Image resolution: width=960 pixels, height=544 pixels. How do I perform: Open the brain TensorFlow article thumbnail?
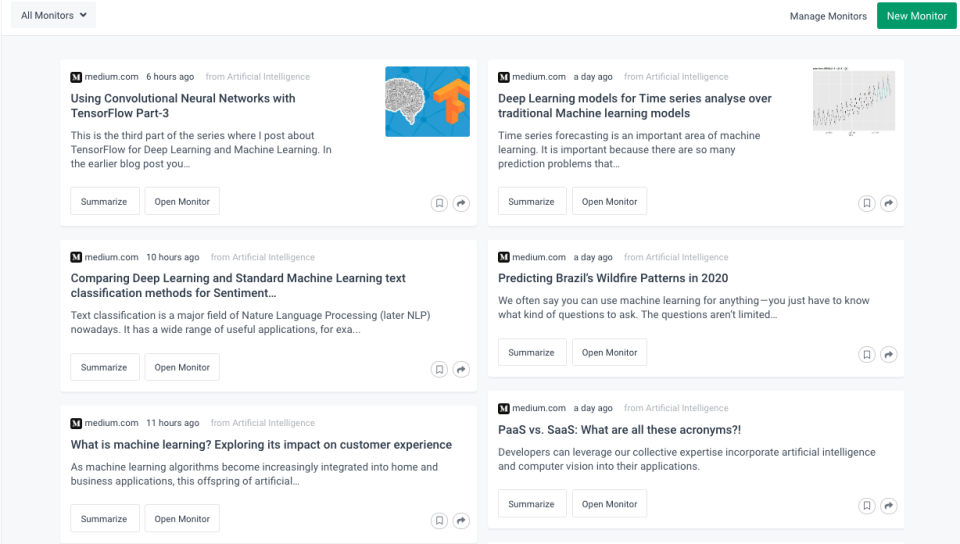[427, 101]
